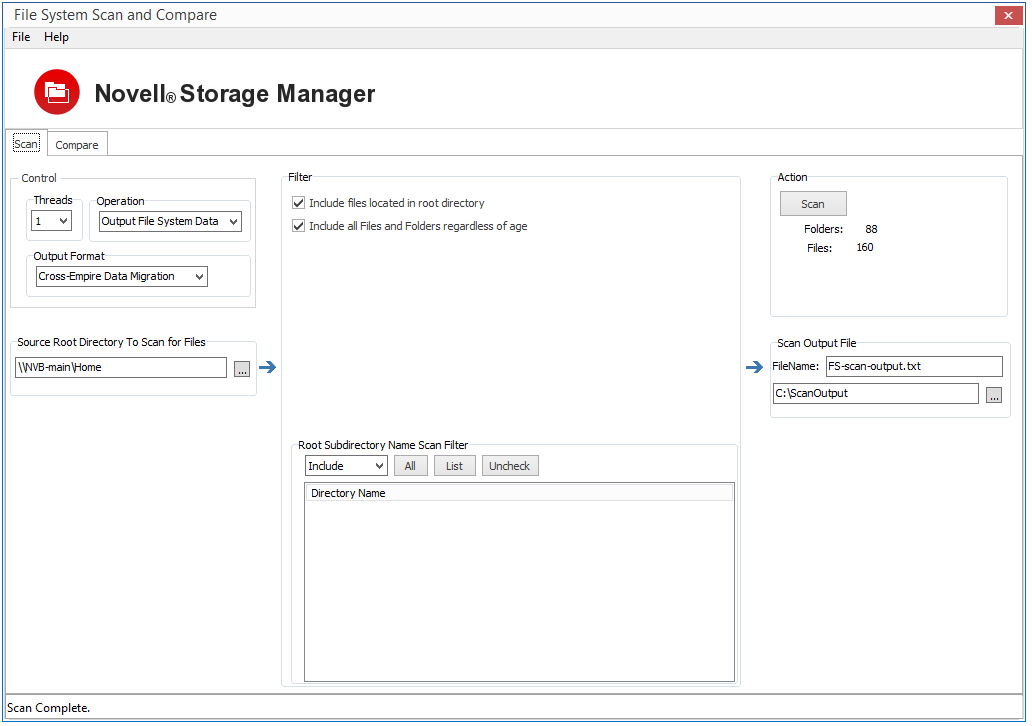Close the File System Scan window
This screenshot has width=1032, height=726.
click(1007, 15)
